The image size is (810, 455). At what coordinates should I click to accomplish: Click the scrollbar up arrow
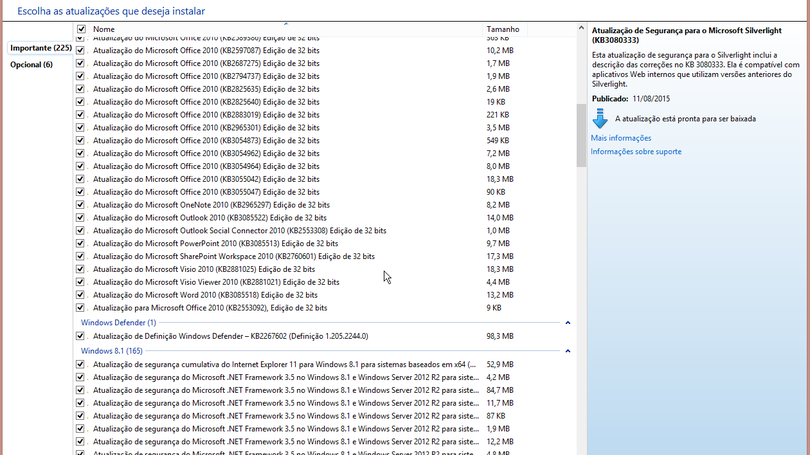pos(581,28)
